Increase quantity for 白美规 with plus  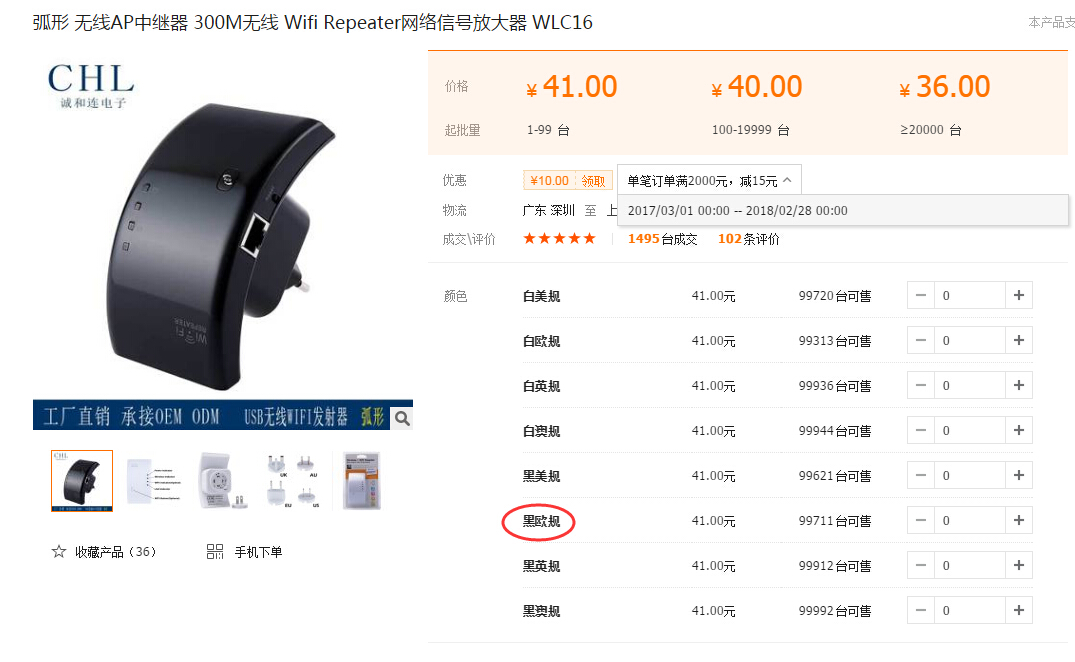coord(1019,295)
